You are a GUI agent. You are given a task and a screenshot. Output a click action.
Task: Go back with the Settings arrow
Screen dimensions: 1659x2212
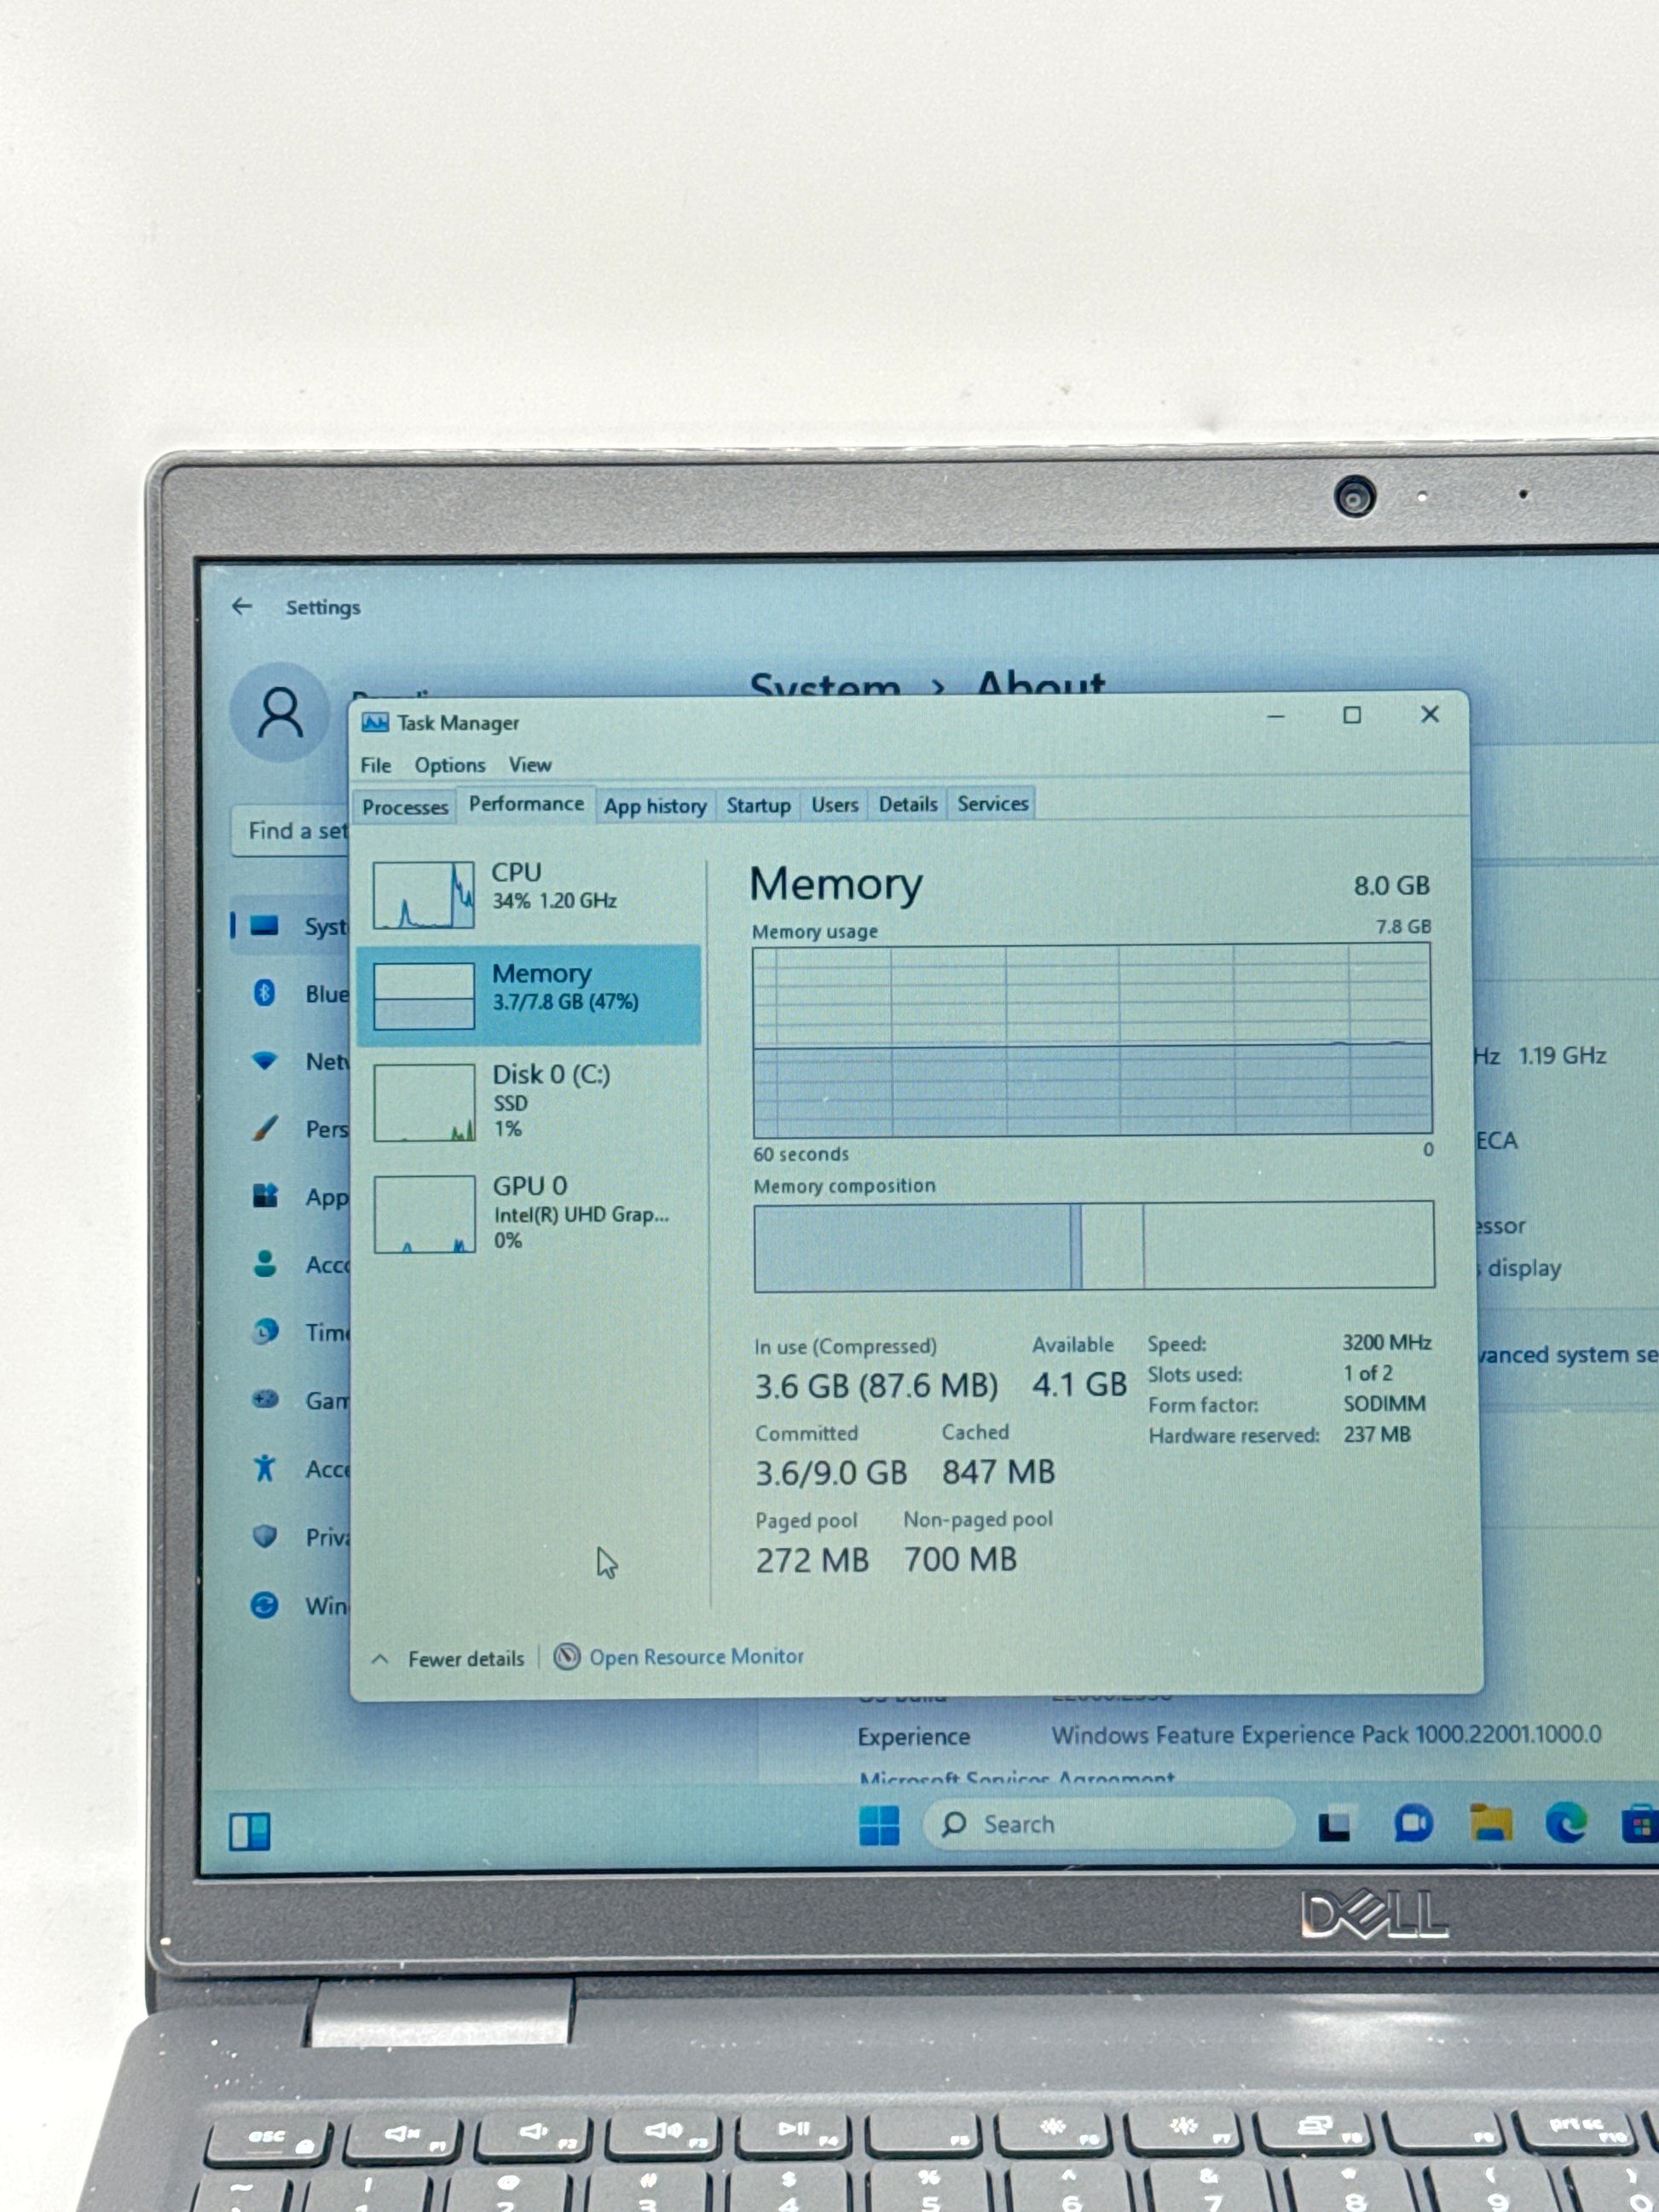click(242, 607)
